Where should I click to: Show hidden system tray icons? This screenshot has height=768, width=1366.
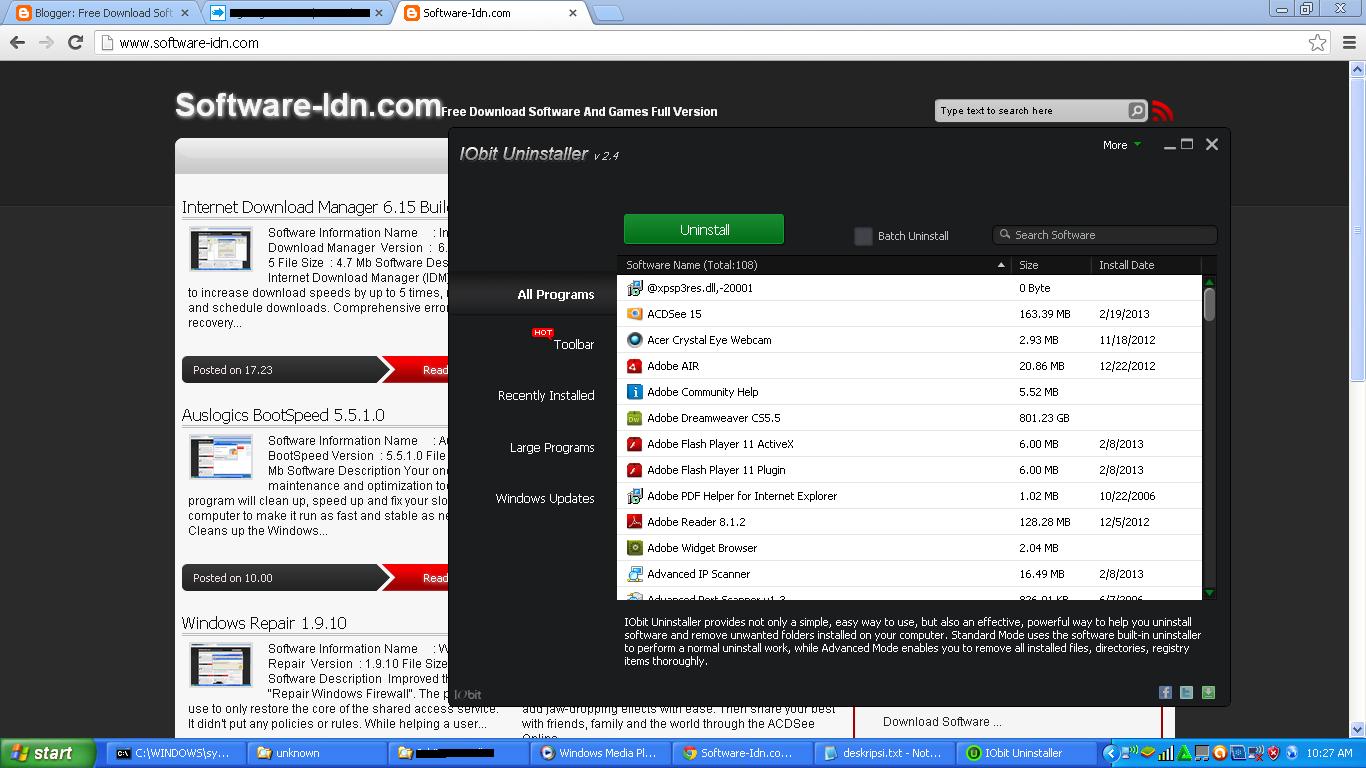(x=1110, y=753)
